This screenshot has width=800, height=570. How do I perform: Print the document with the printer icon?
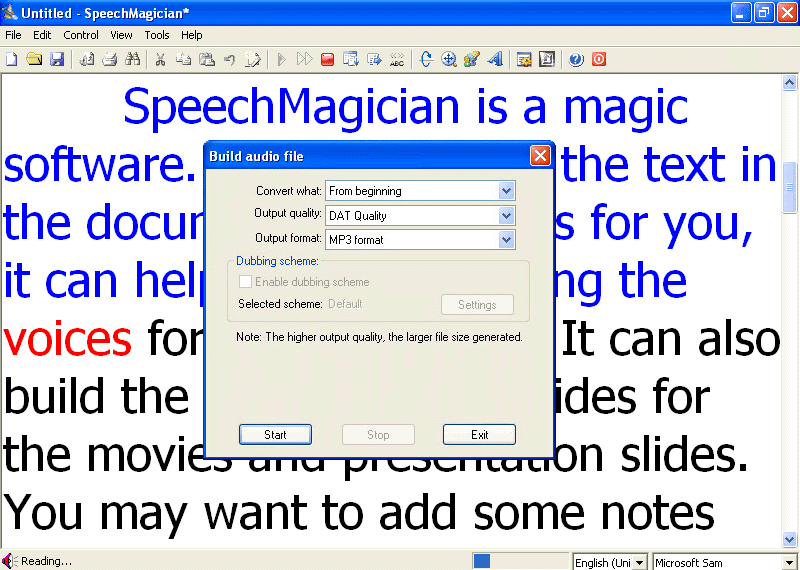pyautogui.click(x=109, y=59)
